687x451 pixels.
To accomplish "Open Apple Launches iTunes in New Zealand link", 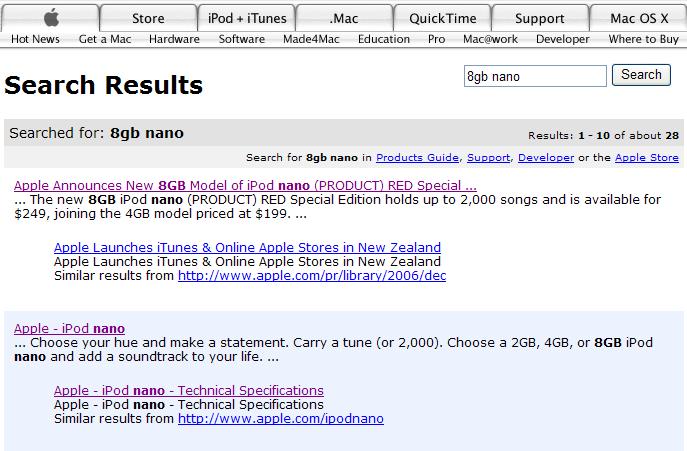I will [247, 248].
